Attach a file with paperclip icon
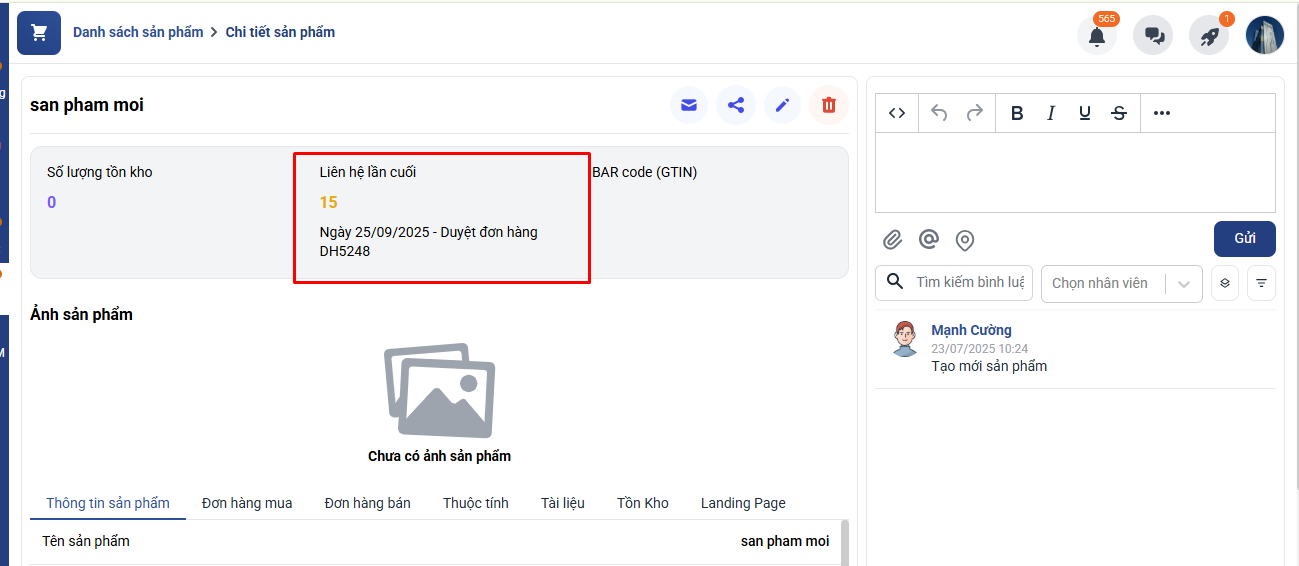This screenshot has width=1299, height=566. point(892,240)
